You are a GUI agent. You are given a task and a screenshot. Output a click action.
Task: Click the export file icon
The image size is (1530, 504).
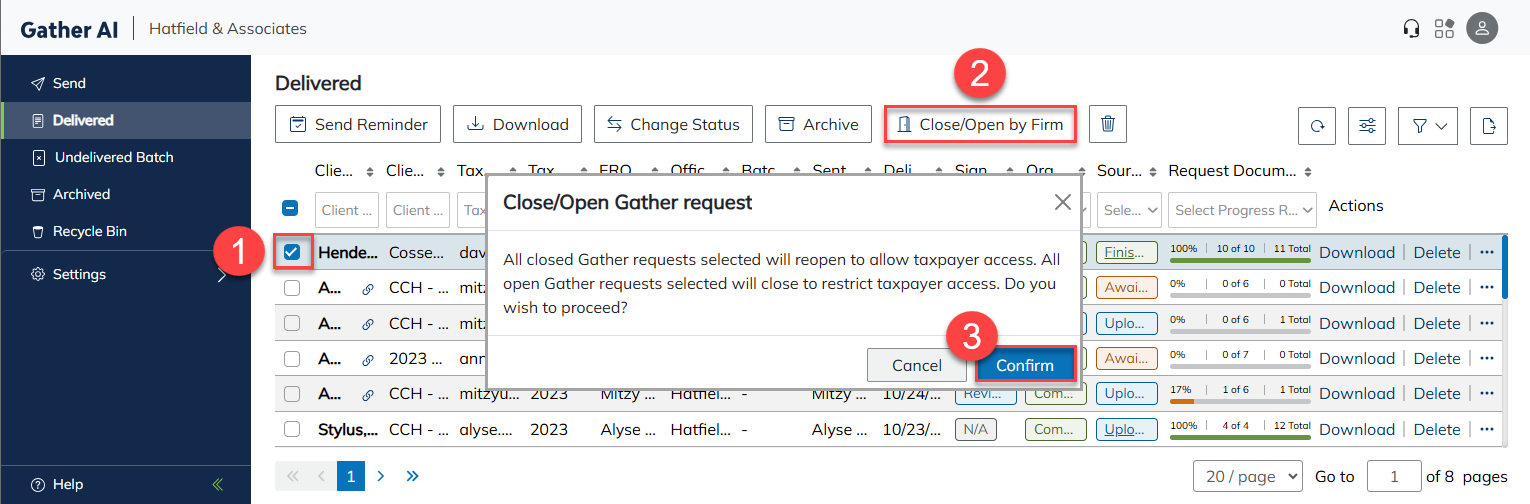[1489, 126]
